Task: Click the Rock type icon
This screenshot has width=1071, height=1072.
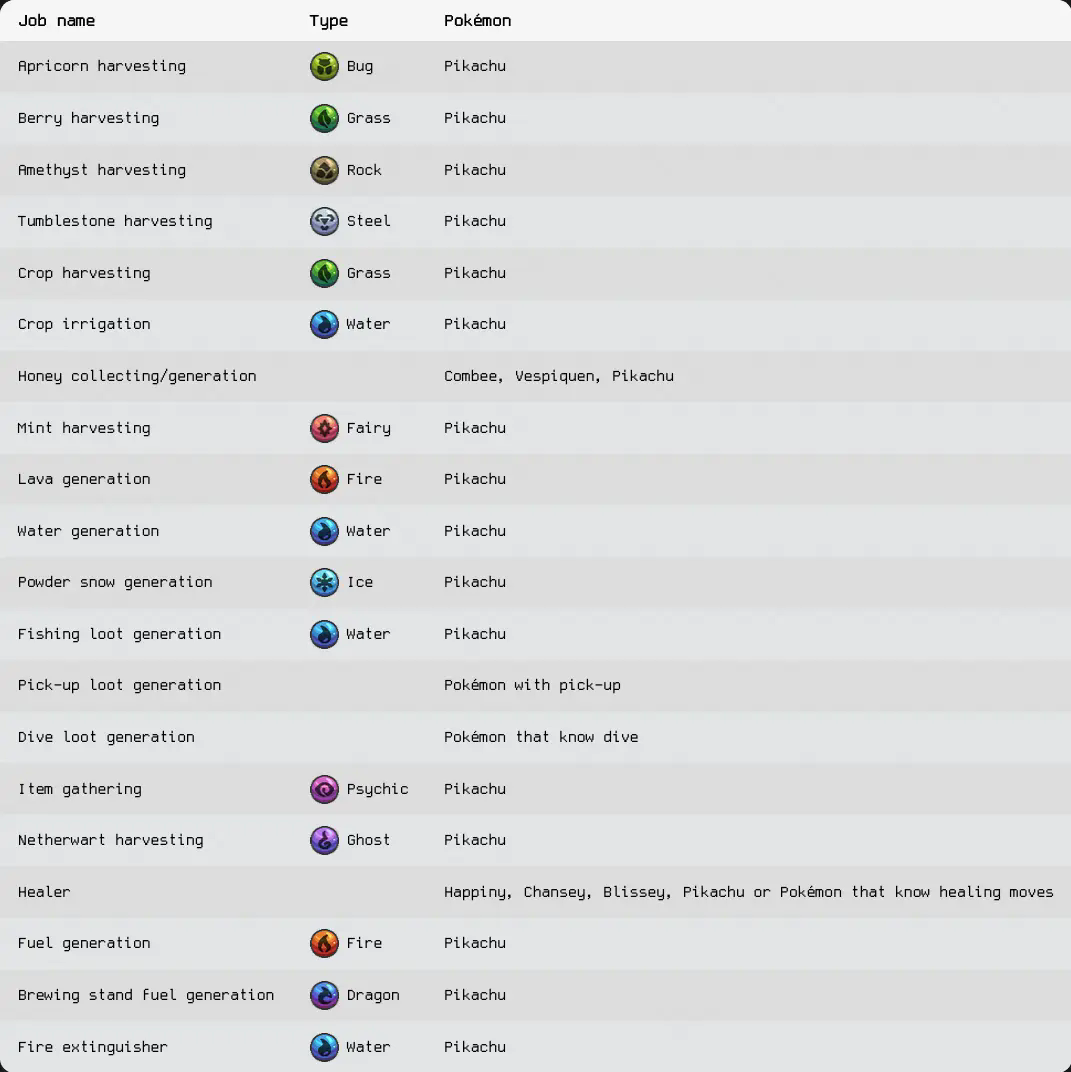Action: pyautogui.click(x=324, y=170)
